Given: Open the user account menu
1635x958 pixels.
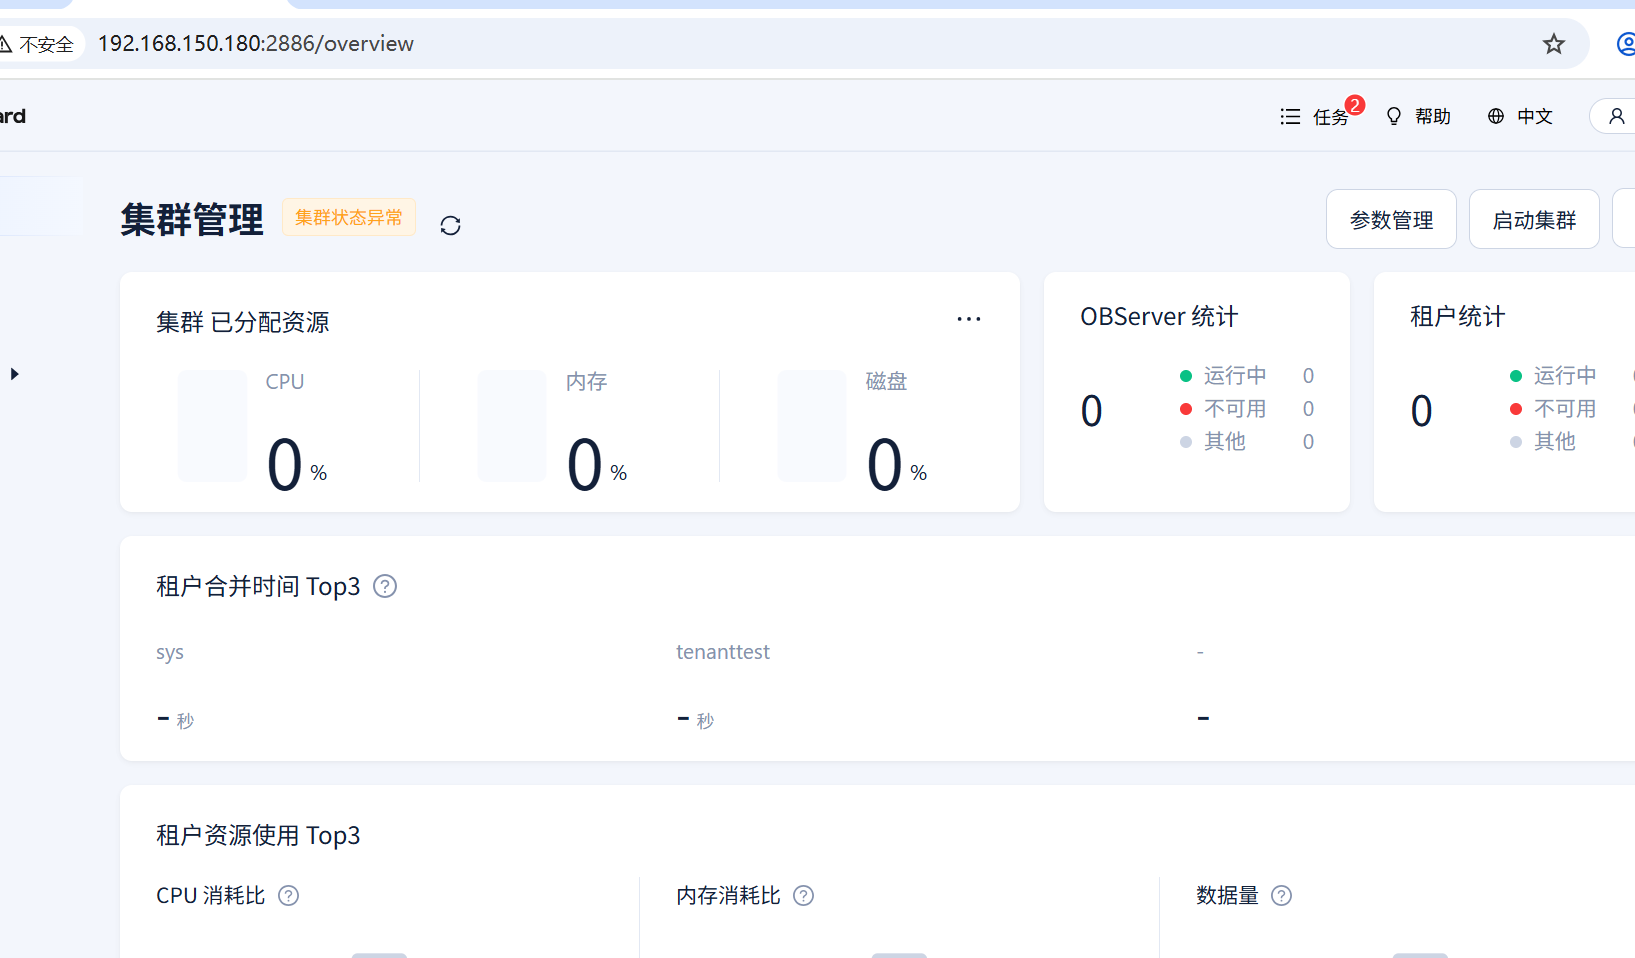Looking at the screenshot, I should 1615,116.
